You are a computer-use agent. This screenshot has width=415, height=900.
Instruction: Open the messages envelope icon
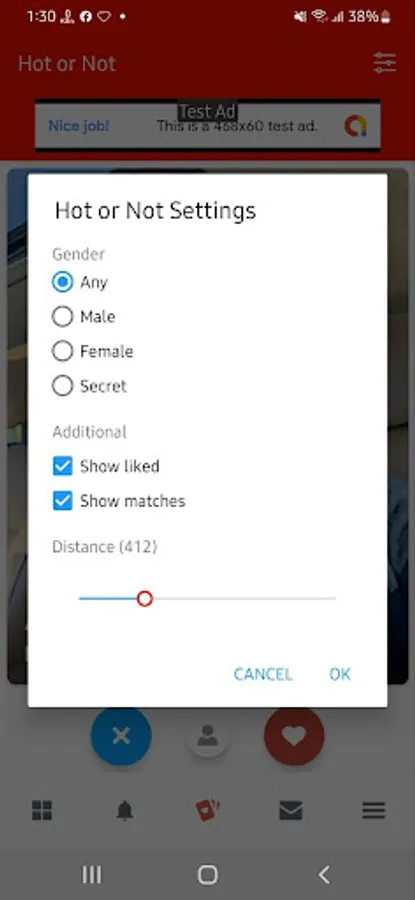tap(290, 810)
